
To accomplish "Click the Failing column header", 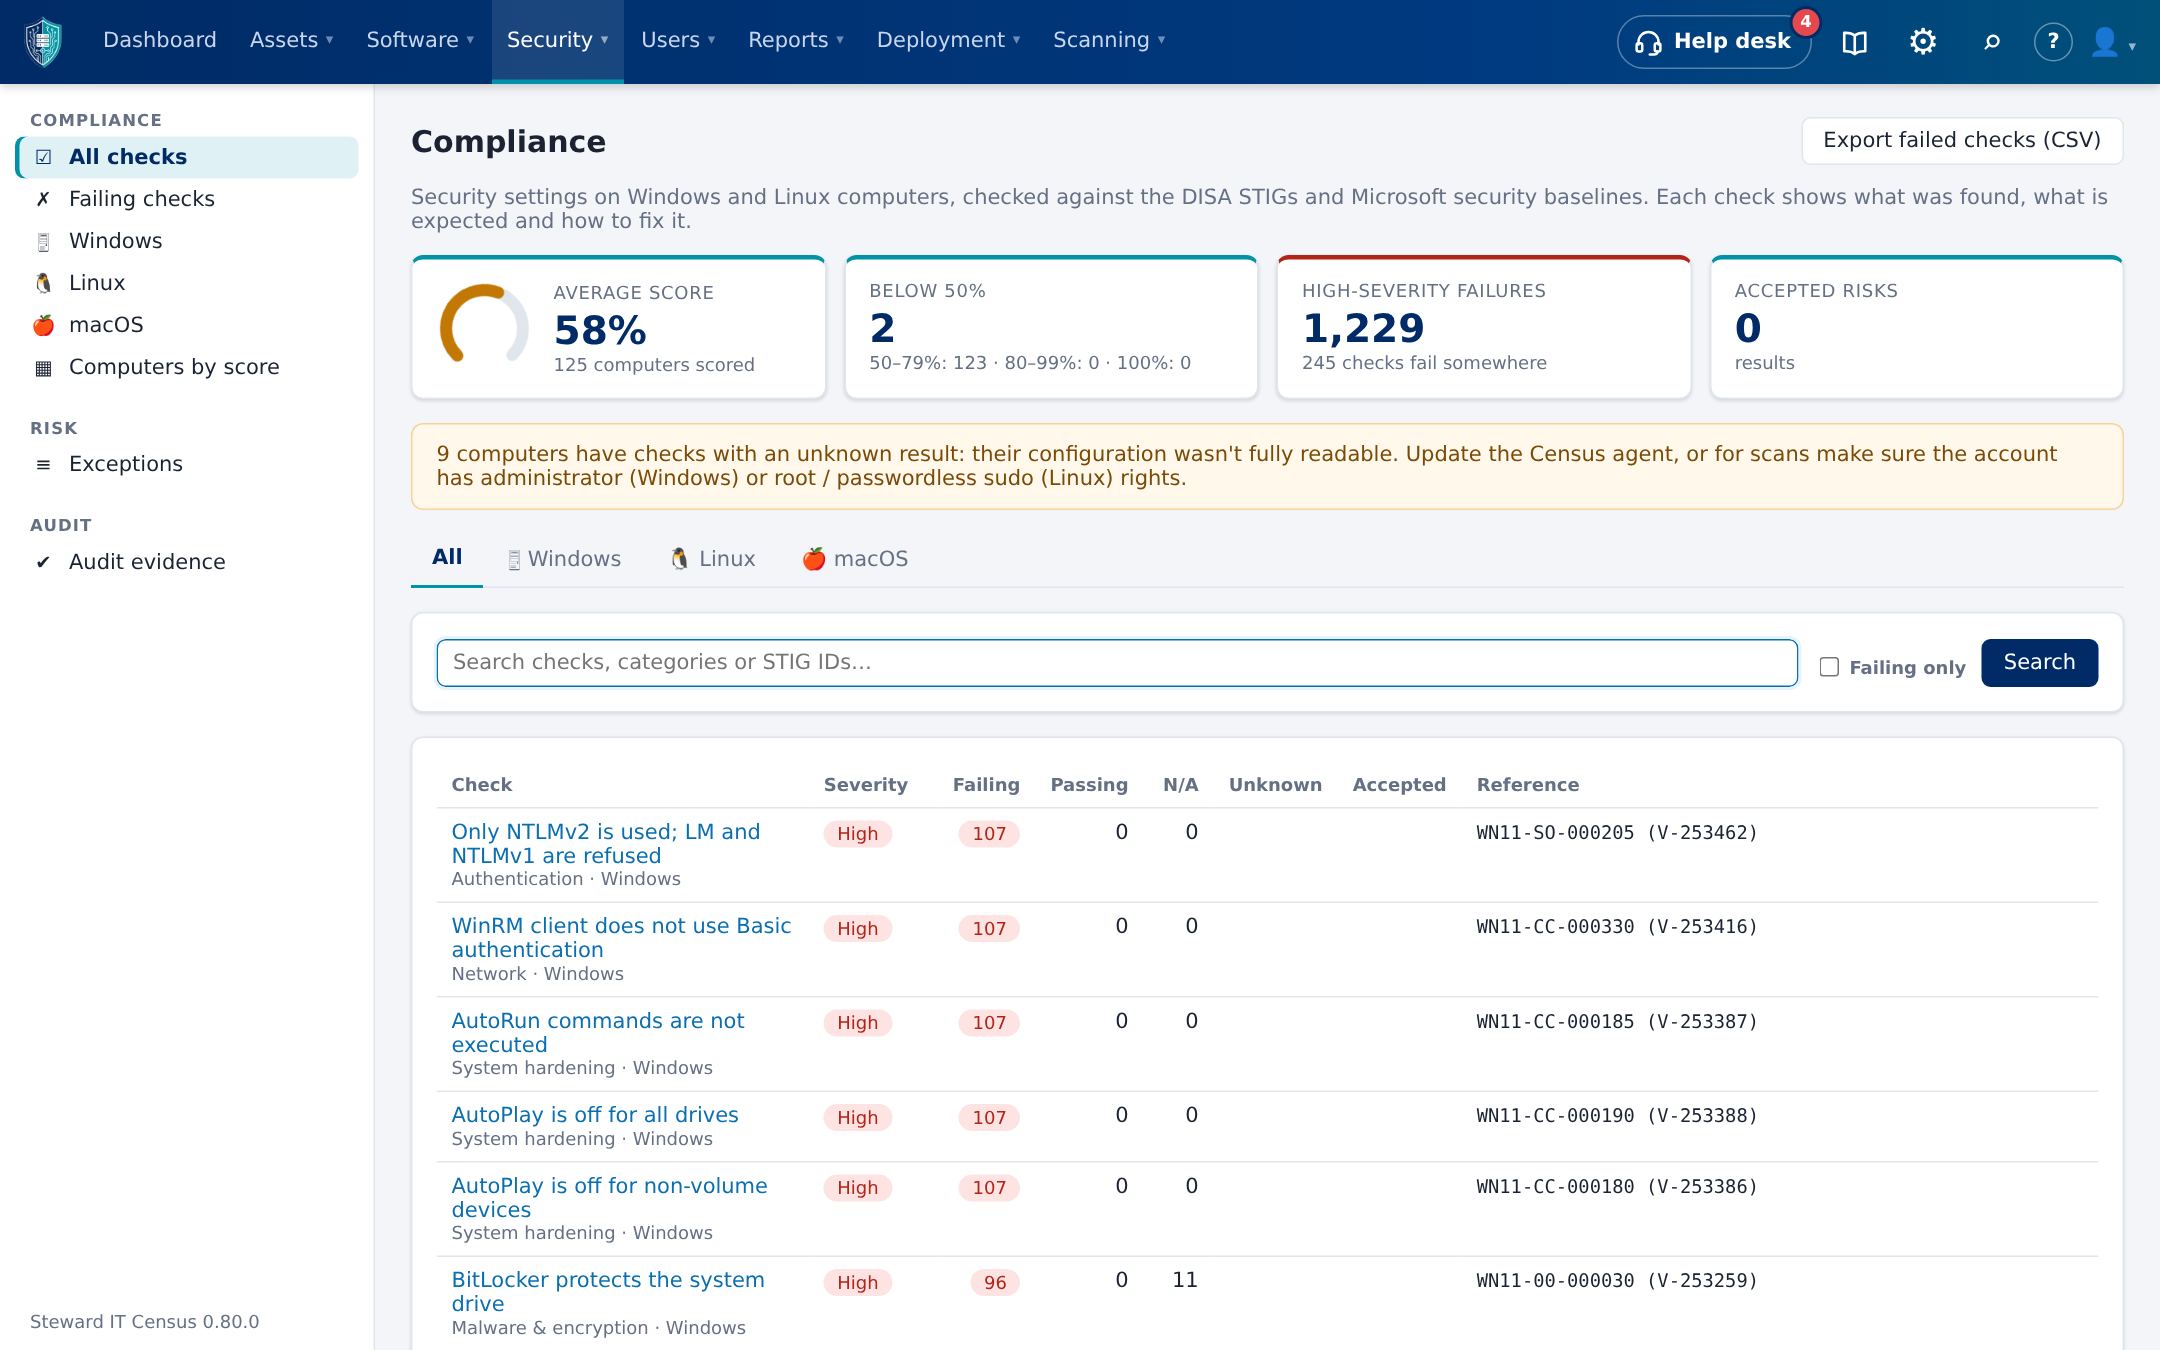I will (x=986, y=785).
